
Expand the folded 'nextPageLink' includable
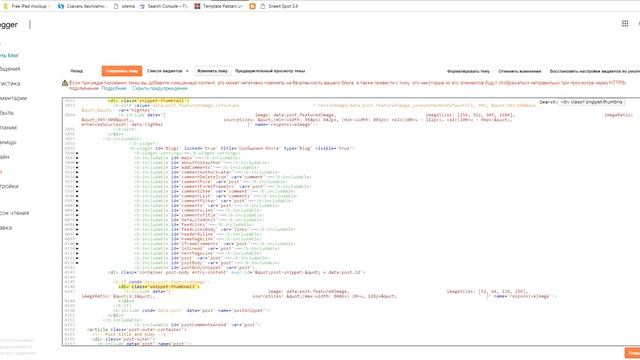(77, 253)
